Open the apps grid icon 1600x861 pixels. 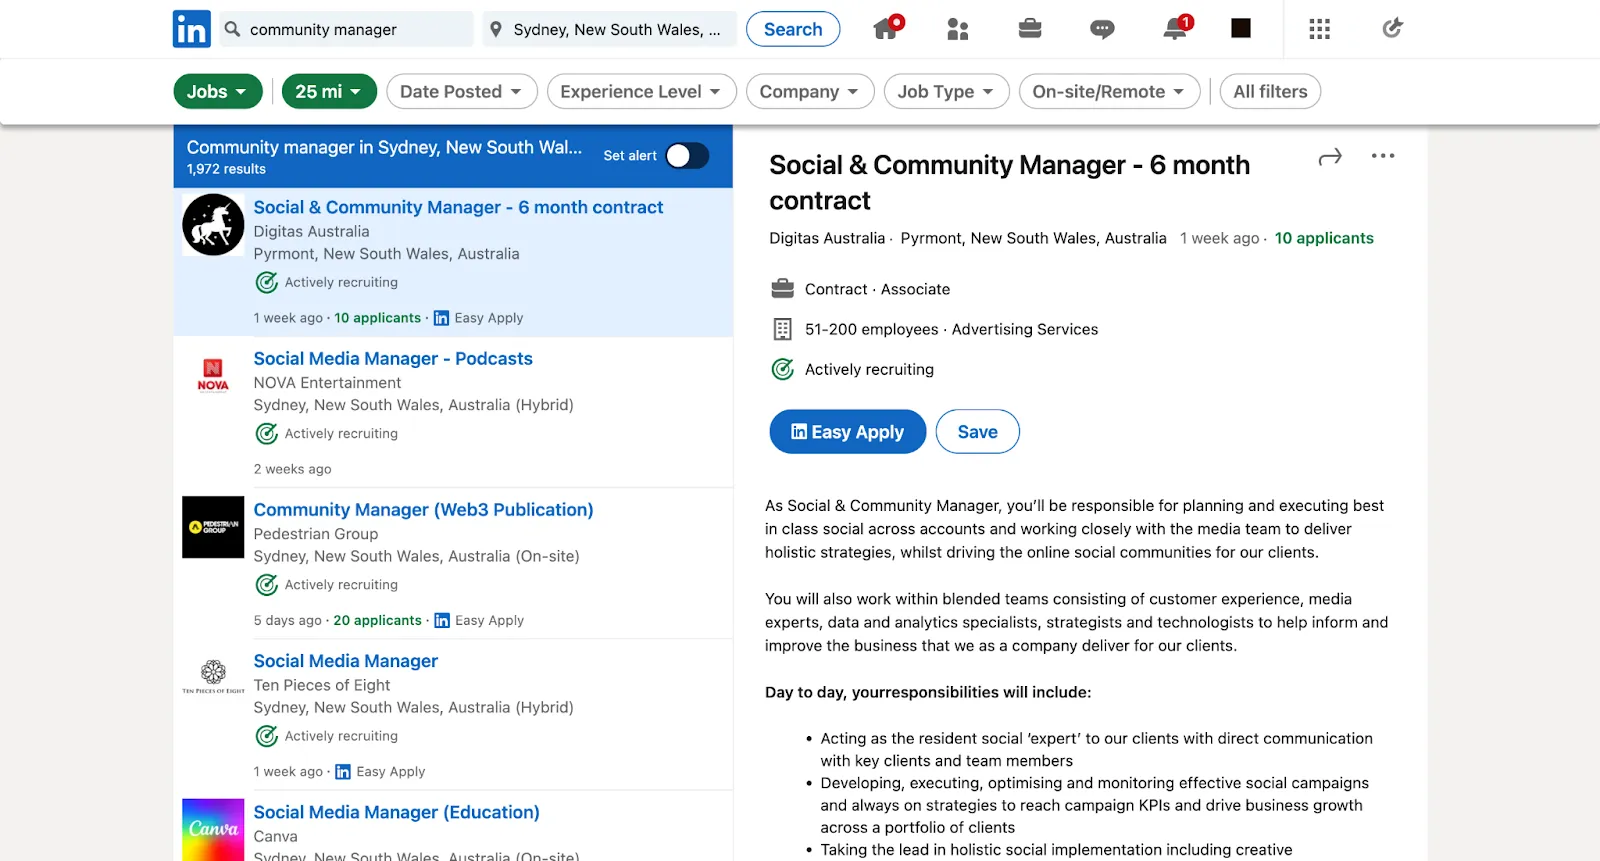click(x=1319, y=29)
